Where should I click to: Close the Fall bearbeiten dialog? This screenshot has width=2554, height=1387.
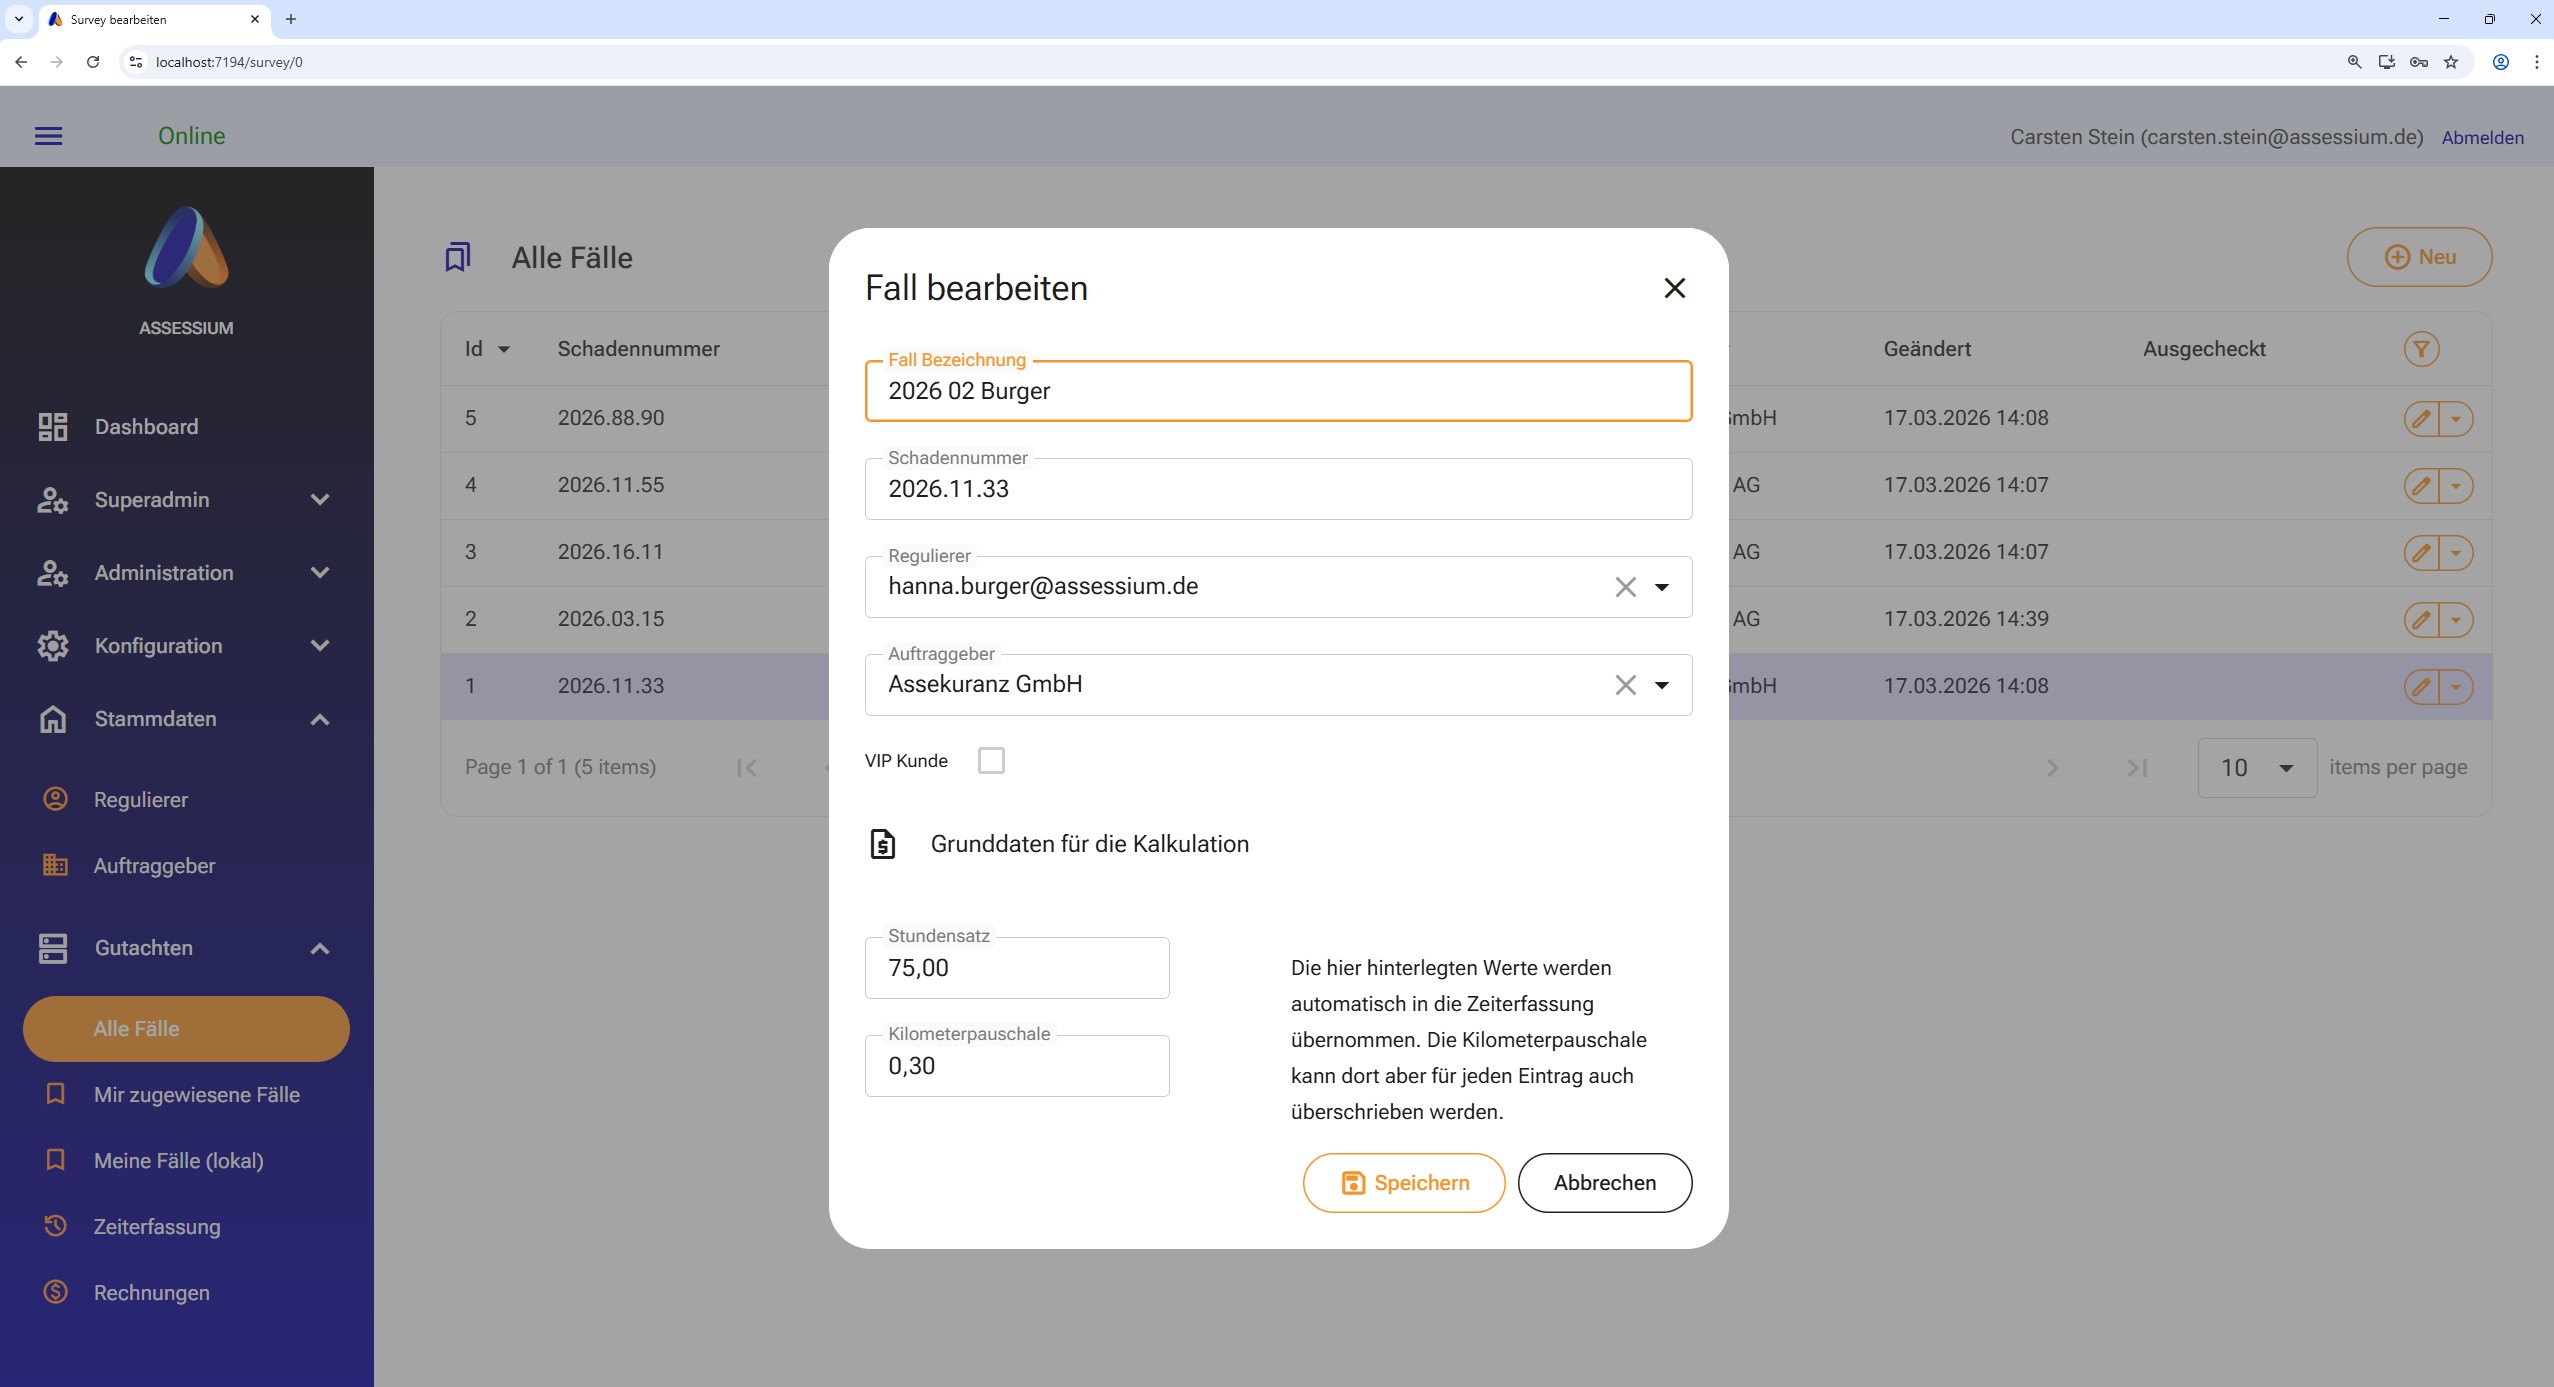(x=1674, y=288)
